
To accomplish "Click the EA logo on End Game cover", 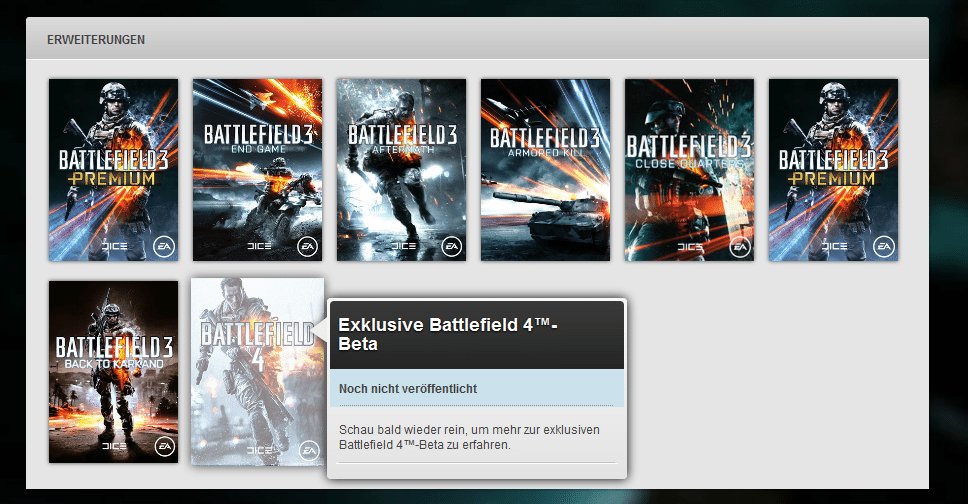I will point(307,245).
